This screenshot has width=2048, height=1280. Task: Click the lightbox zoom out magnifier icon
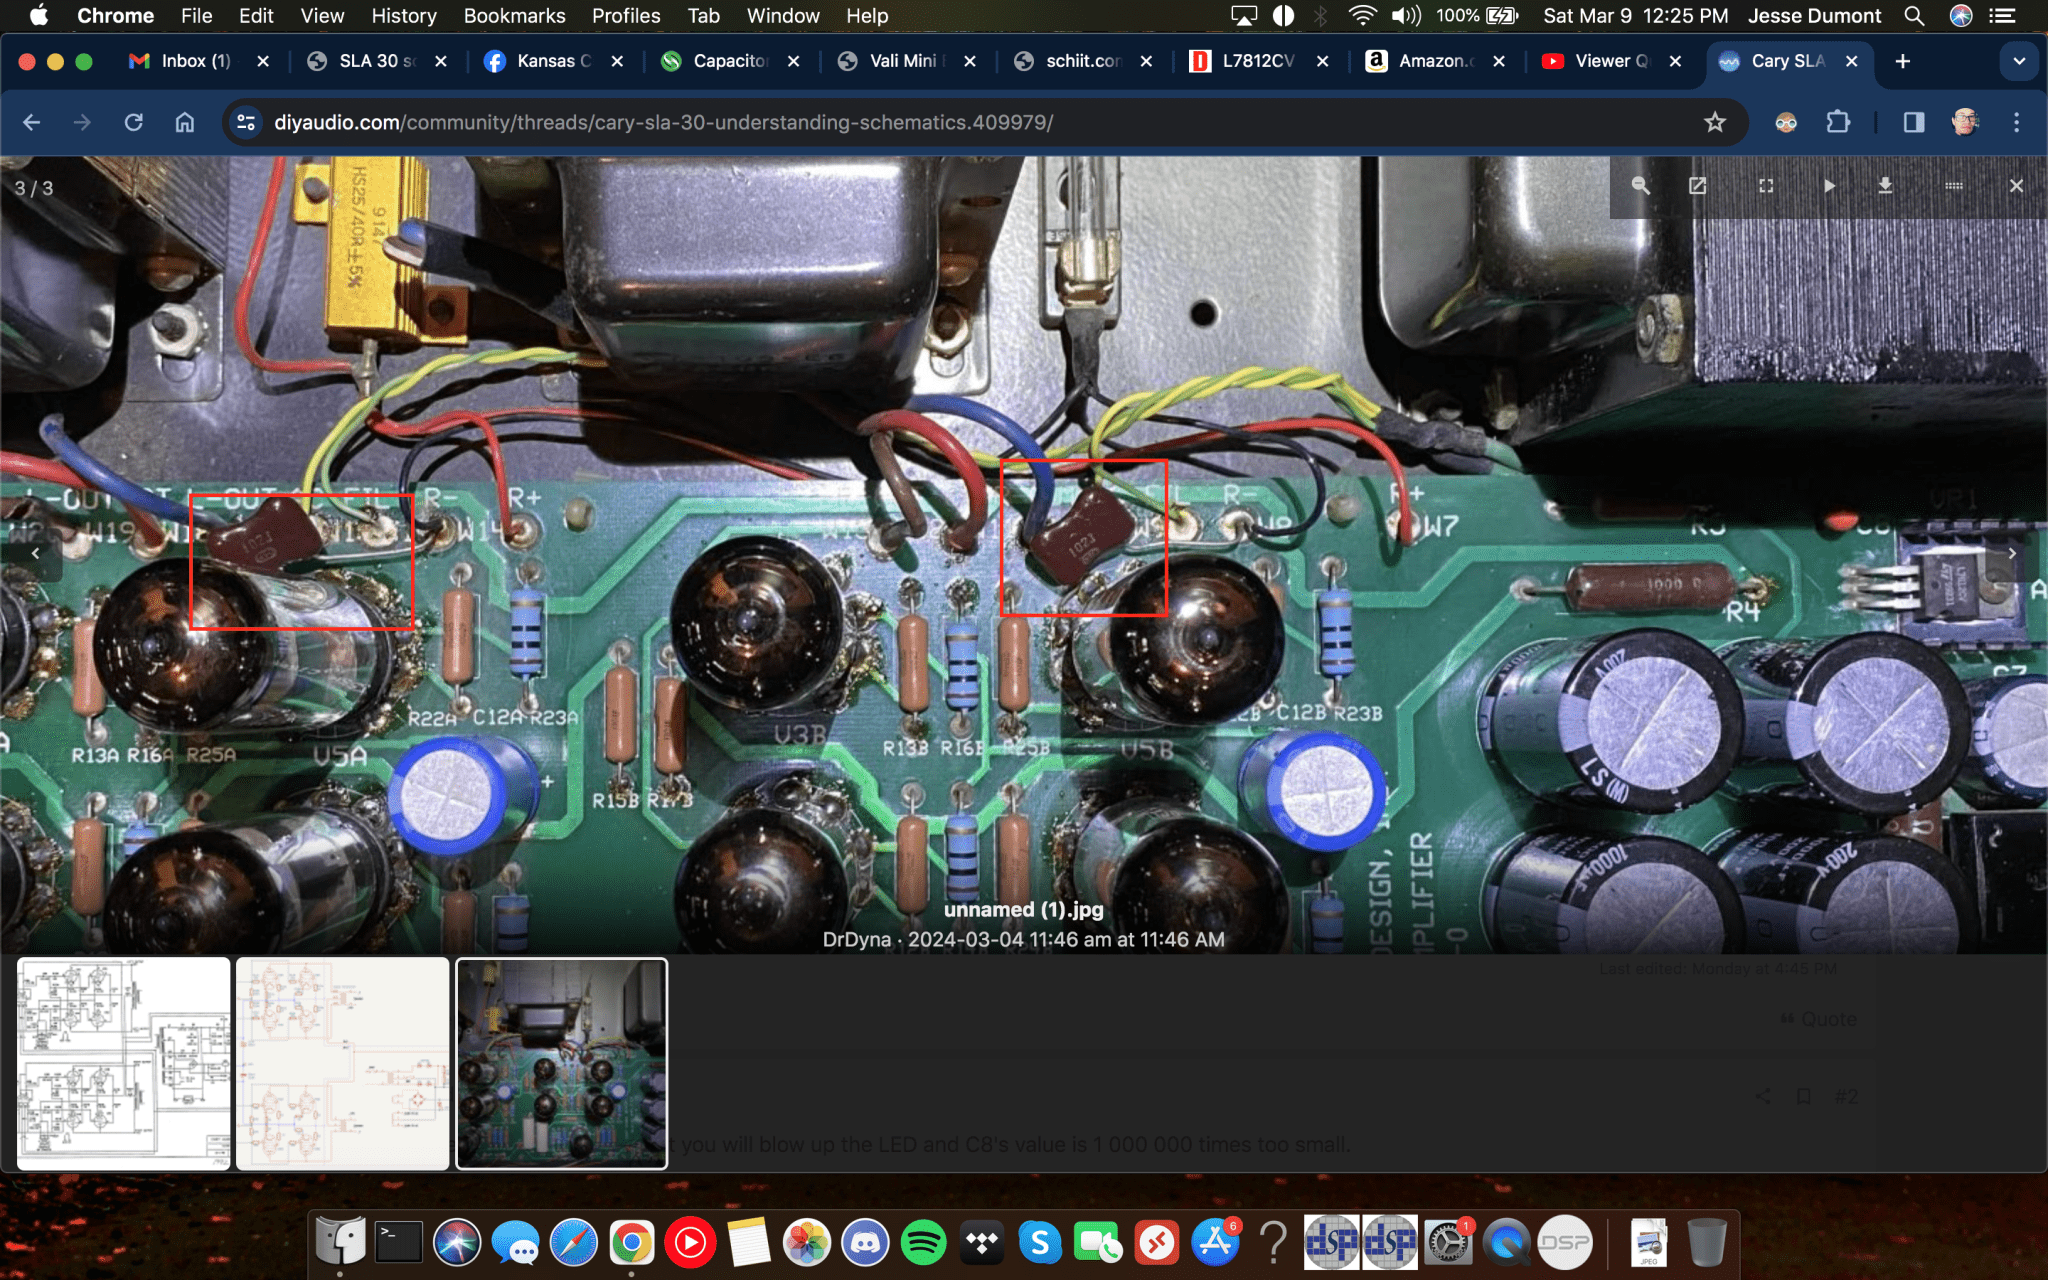(1640, 186)
